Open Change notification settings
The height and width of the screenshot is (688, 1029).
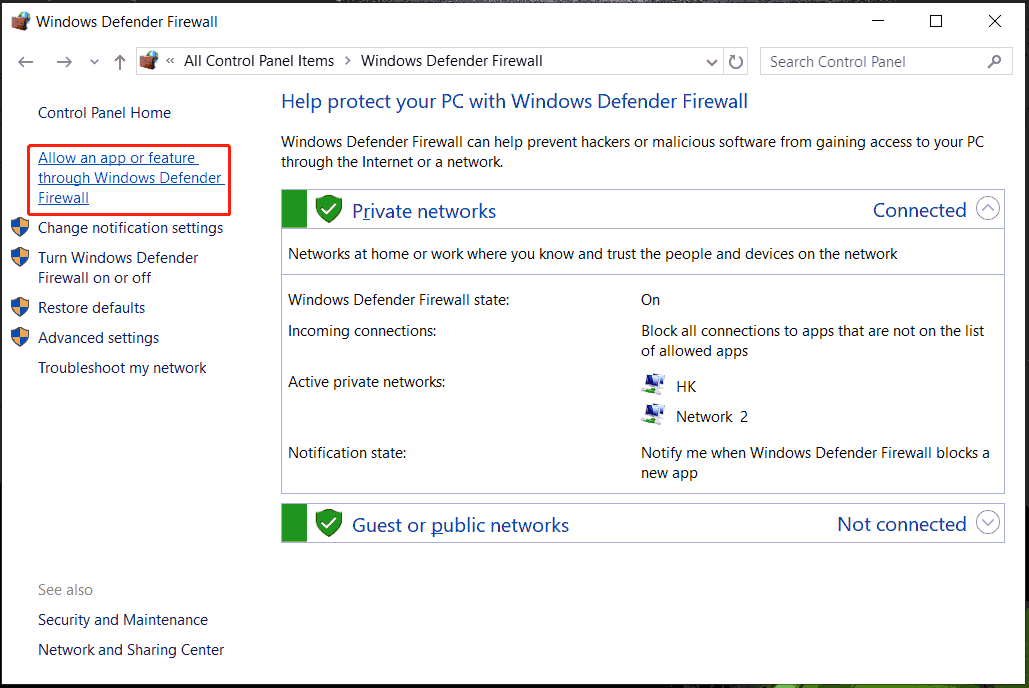point(131,228)
